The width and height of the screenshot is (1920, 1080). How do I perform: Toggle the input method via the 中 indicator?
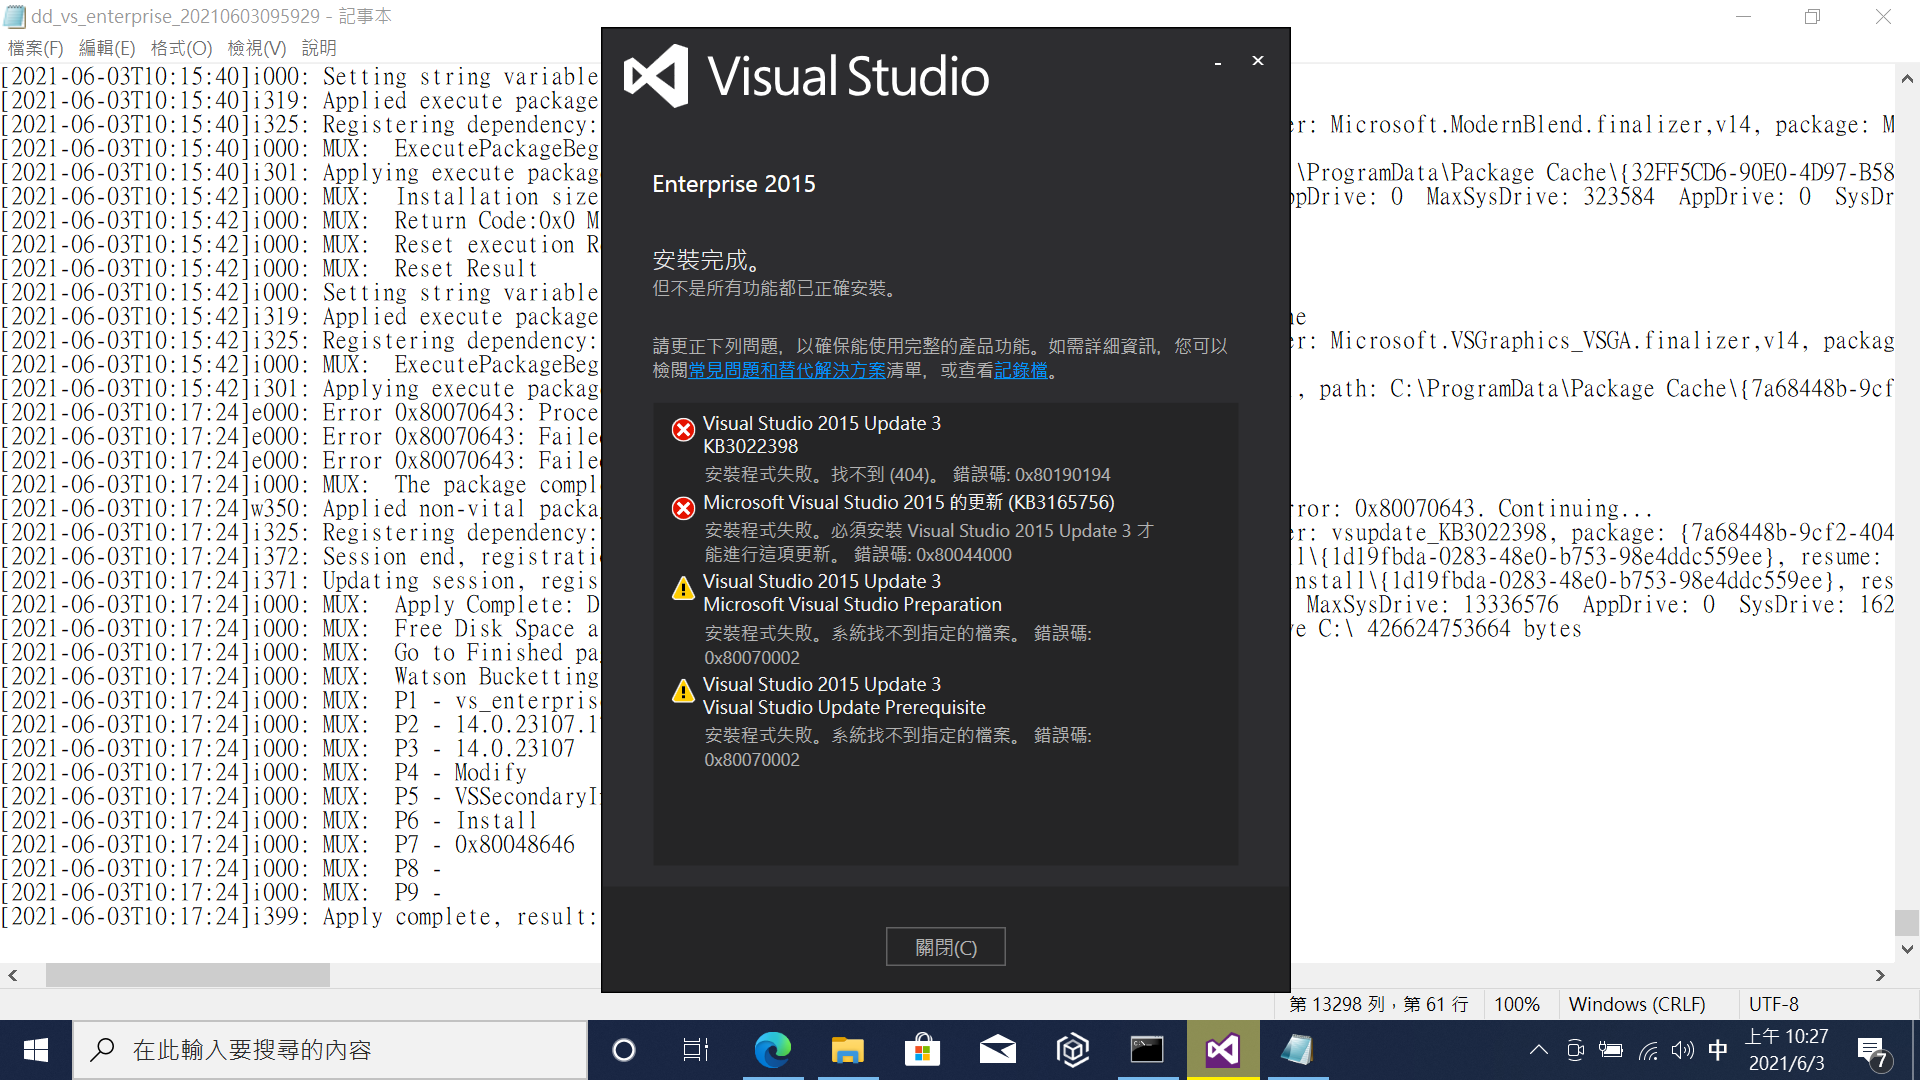(1718, 1049)
